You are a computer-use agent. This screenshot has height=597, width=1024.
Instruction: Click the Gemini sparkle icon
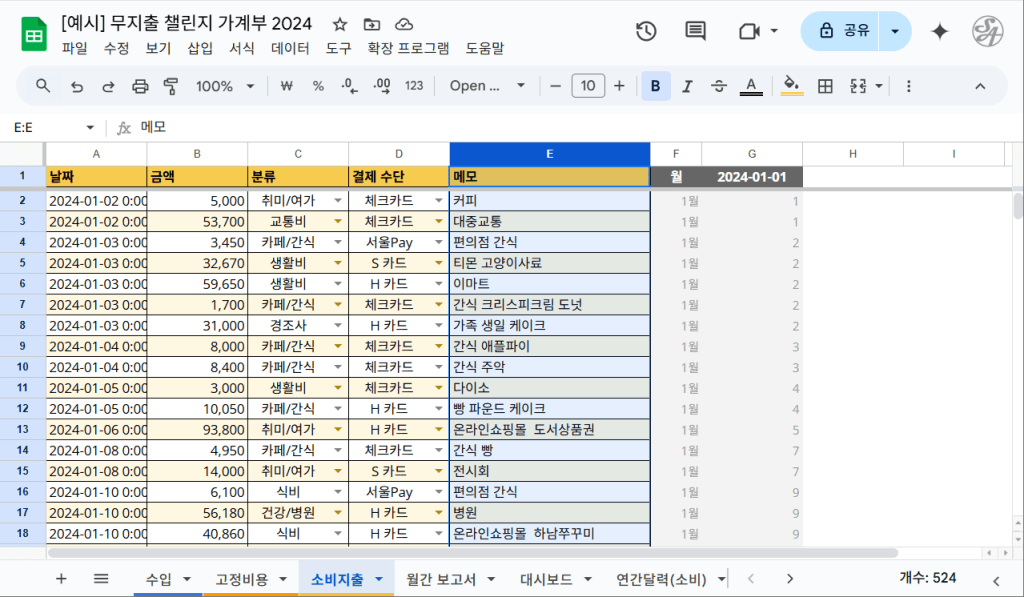tap(940, 31)
